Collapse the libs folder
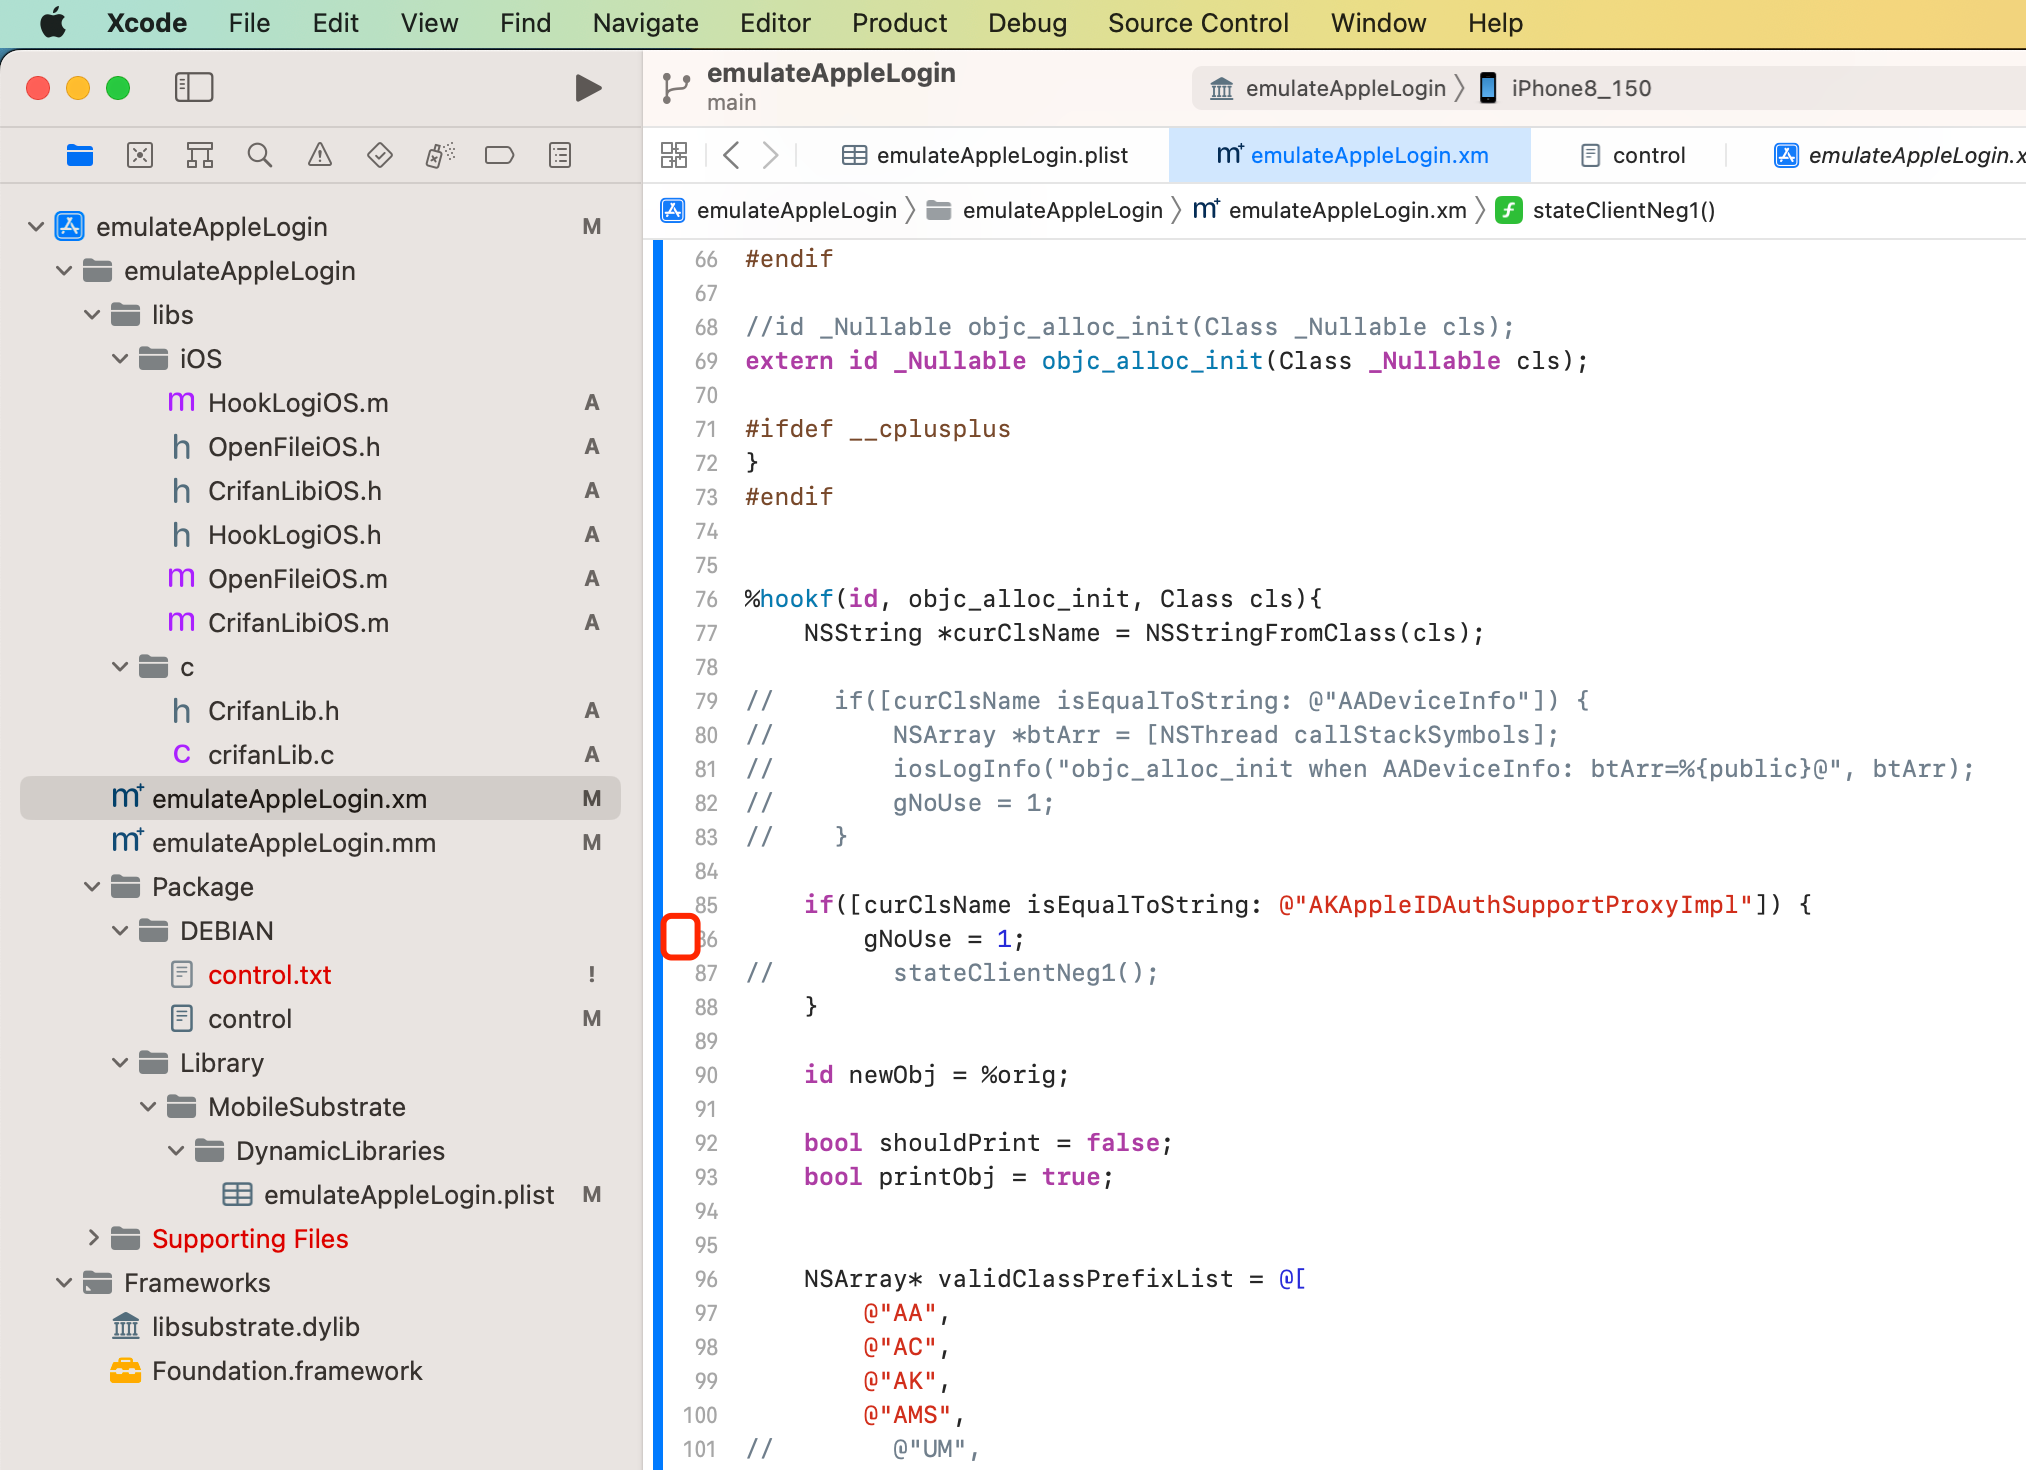This screenshot has height=1470, width=2026. 92,315
